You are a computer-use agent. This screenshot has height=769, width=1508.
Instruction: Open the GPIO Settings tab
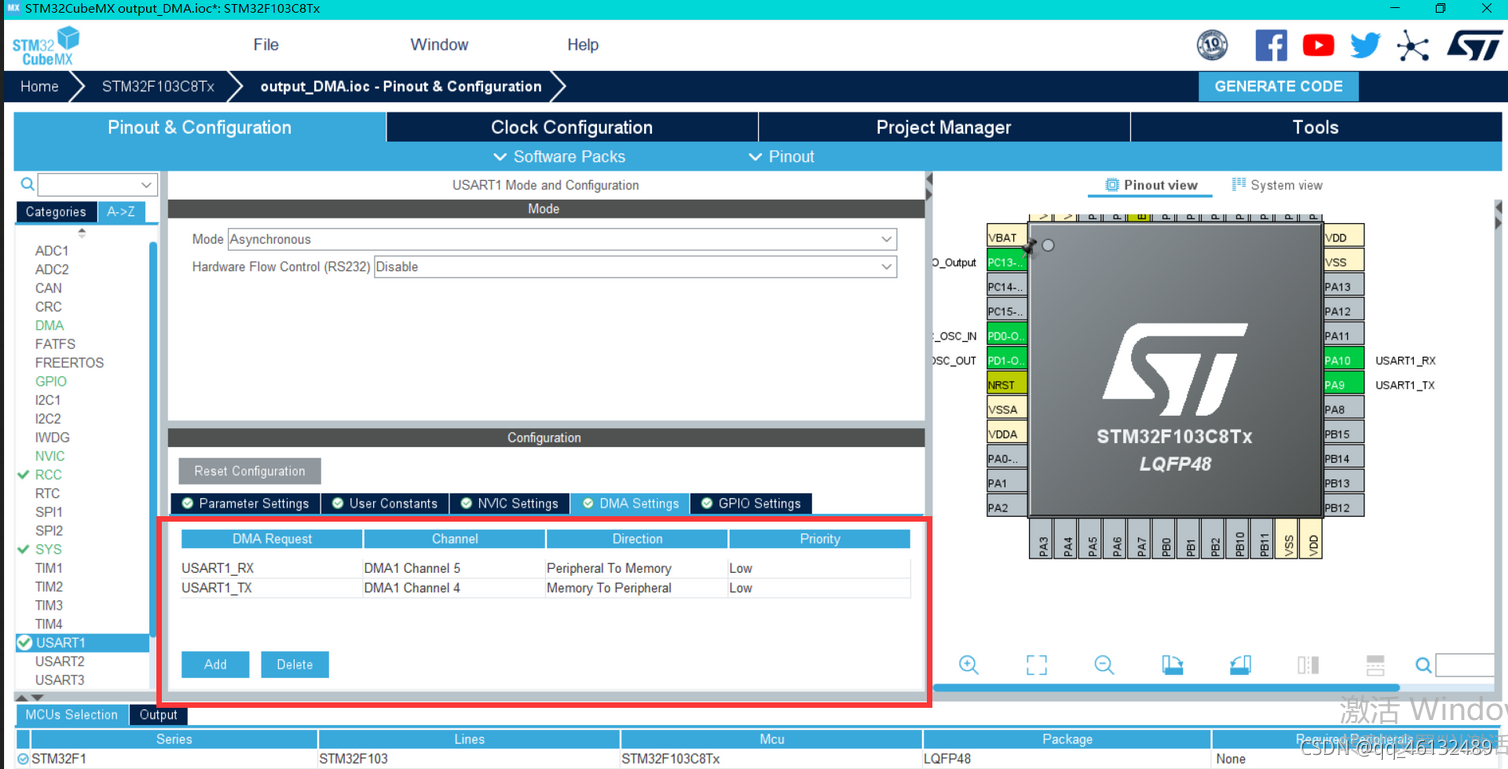coord(750,503)
